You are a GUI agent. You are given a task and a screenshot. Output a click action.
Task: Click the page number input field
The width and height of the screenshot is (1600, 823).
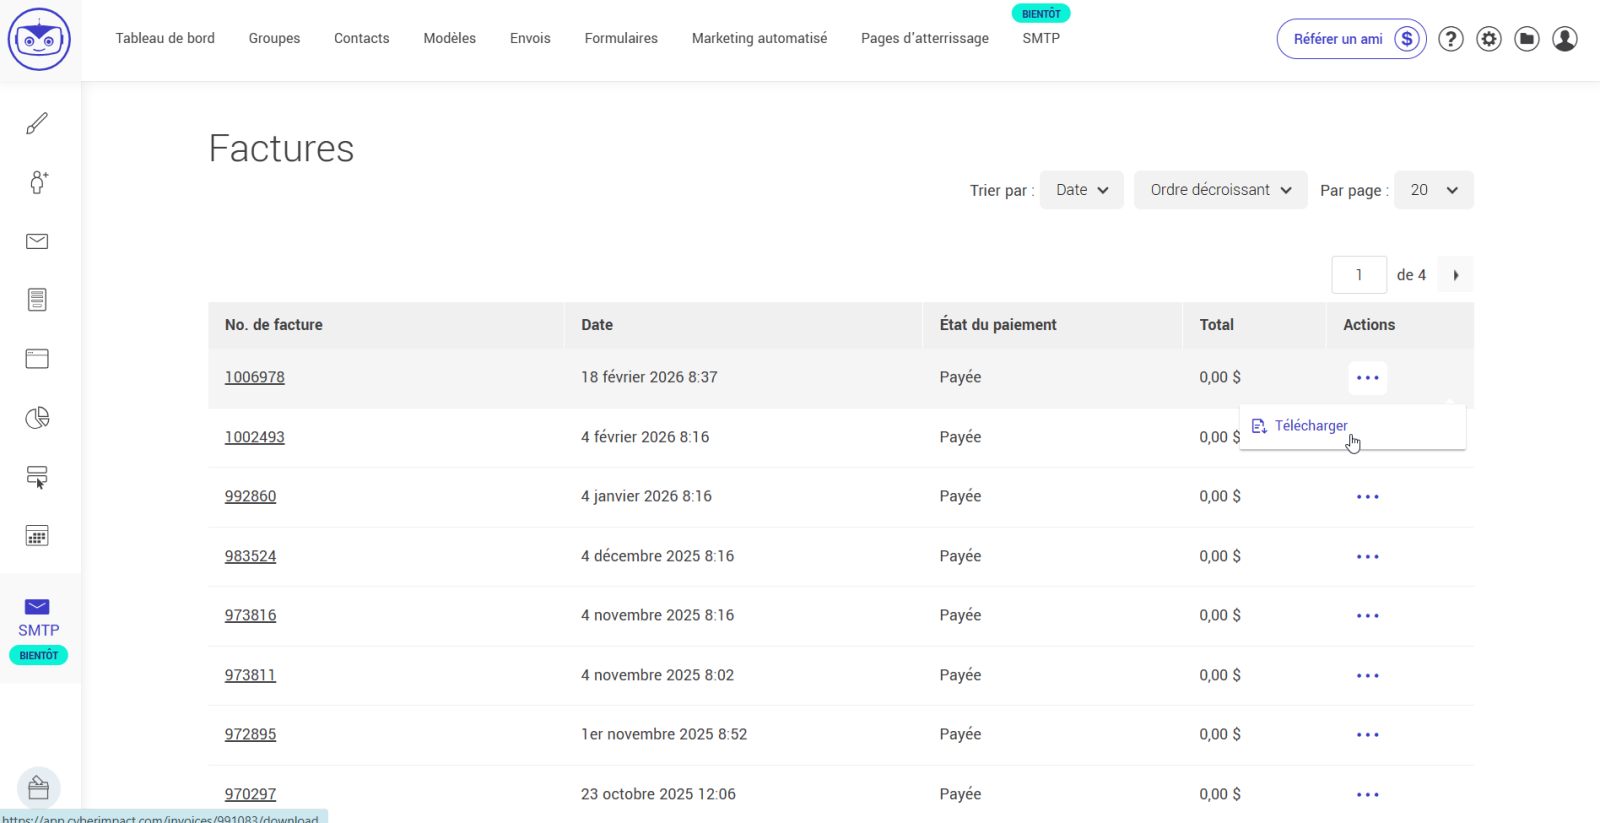(x=1358, y=275)
